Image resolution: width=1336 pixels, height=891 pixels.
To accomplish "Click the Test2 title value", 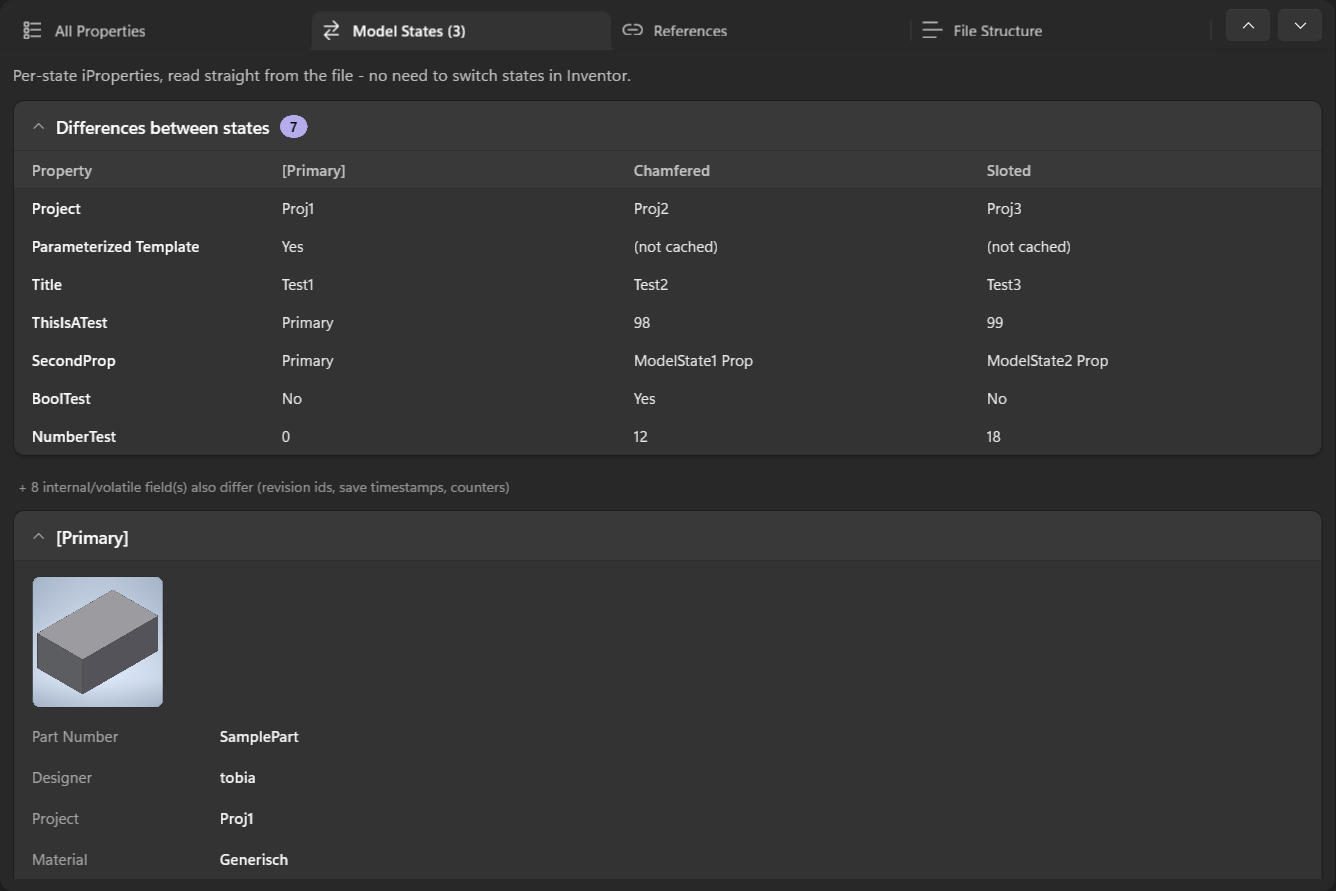I will pyautogui.click(x=651, y=285).
